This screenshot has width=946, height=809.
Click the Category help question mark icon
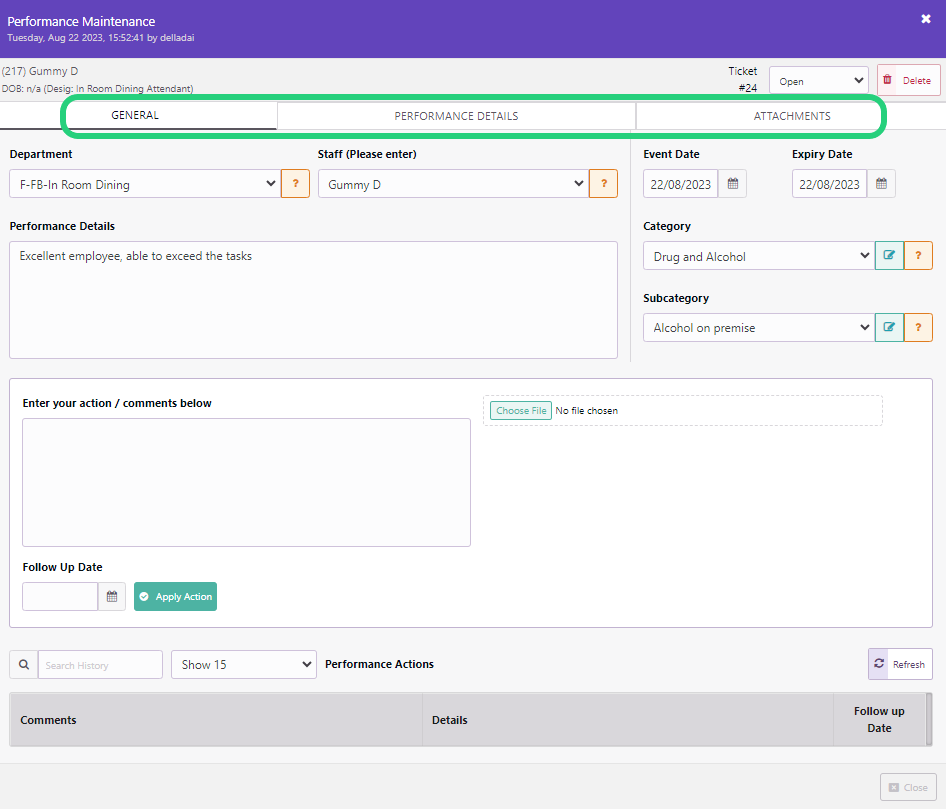click(918, 255)
